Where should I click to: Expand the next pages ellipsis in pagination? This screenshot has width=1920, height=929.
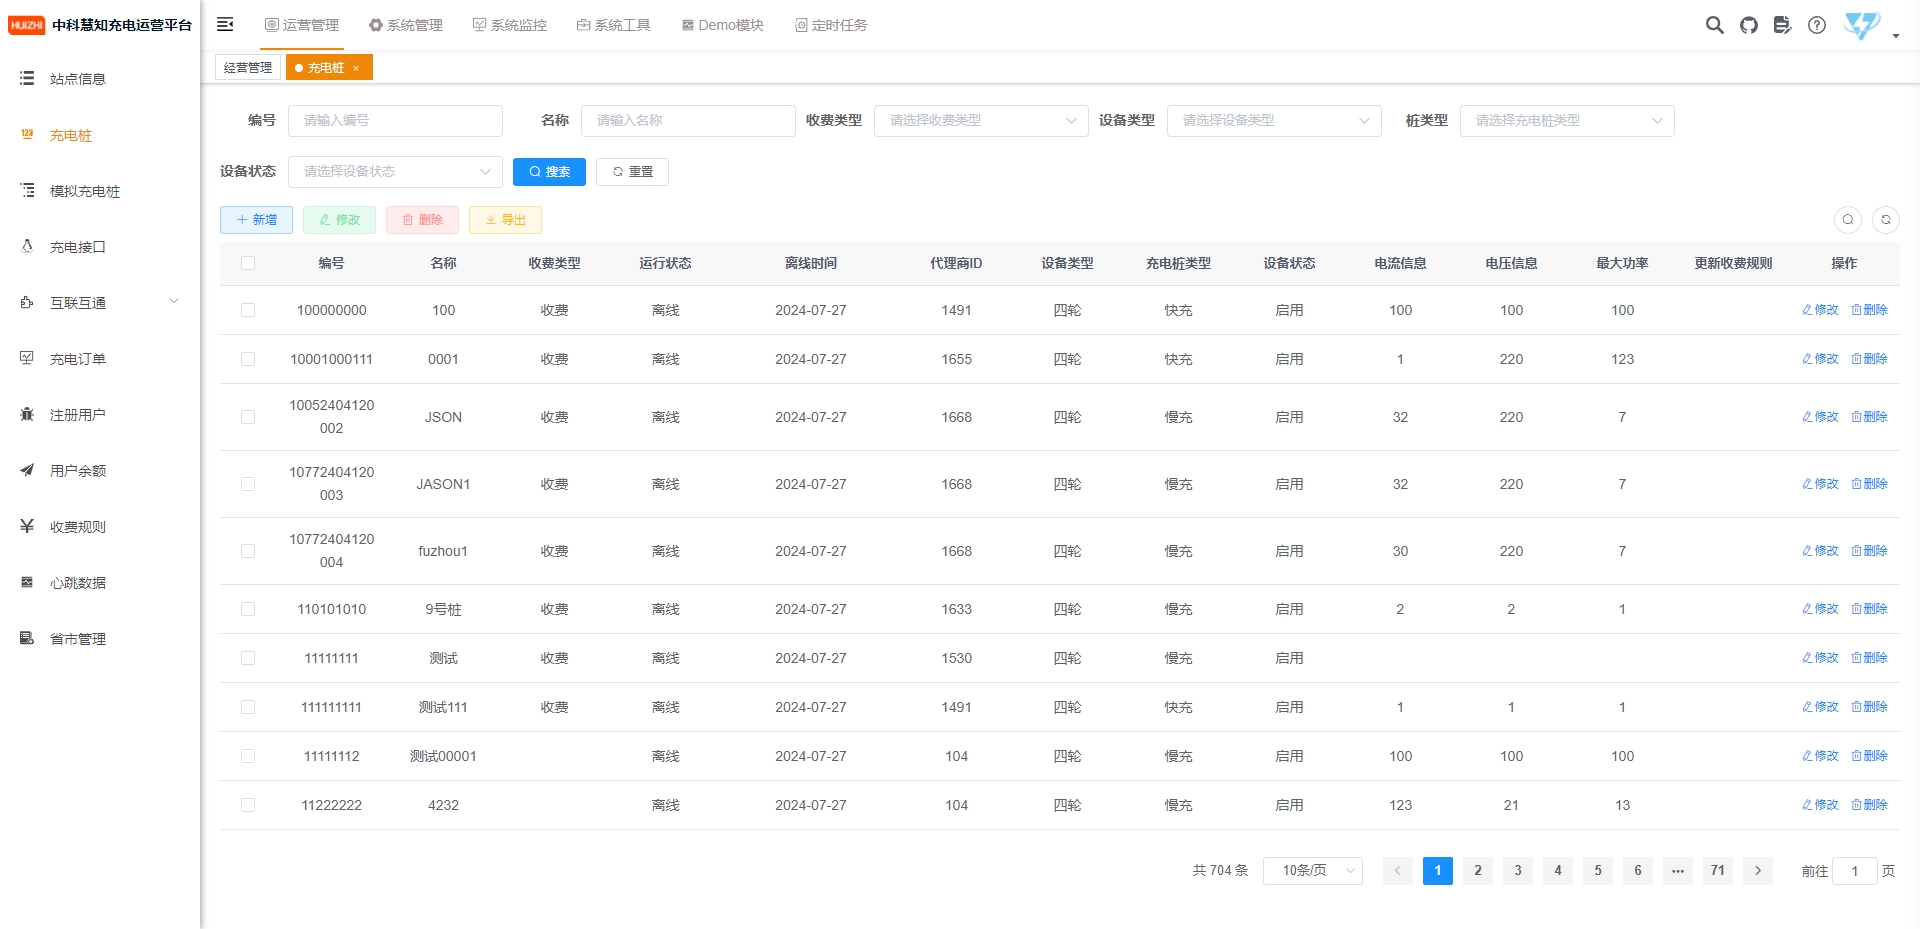1678,871
